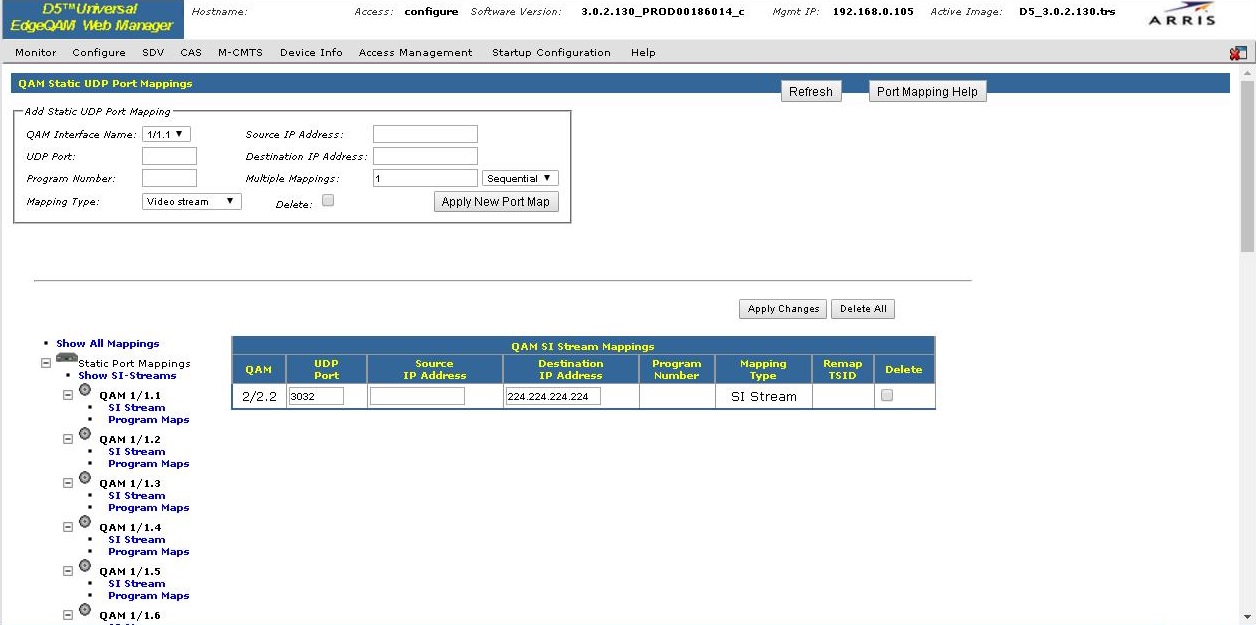This screenshot has width=1256, height=625.
Task: Click the SI Stream mapping type cell
Action: (x=763, y=397)
